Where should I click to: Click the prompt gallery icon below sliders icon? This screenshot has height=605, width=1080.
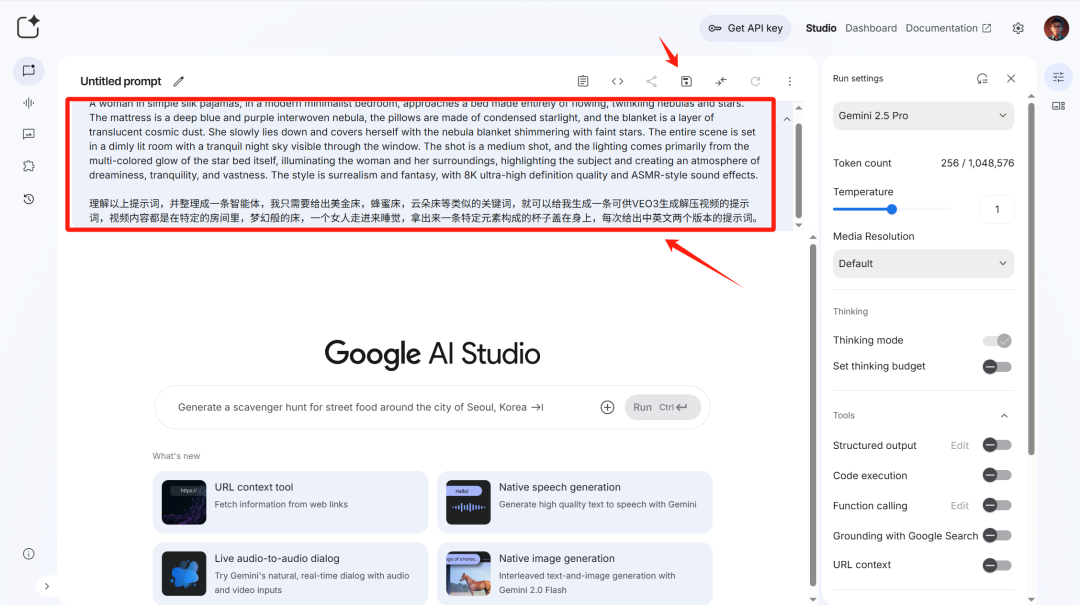coord(1059,105)
